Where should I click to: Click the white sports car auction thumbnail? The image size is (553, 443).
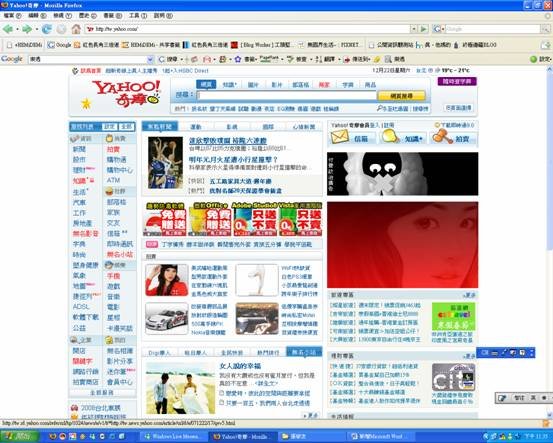point(166,319)
